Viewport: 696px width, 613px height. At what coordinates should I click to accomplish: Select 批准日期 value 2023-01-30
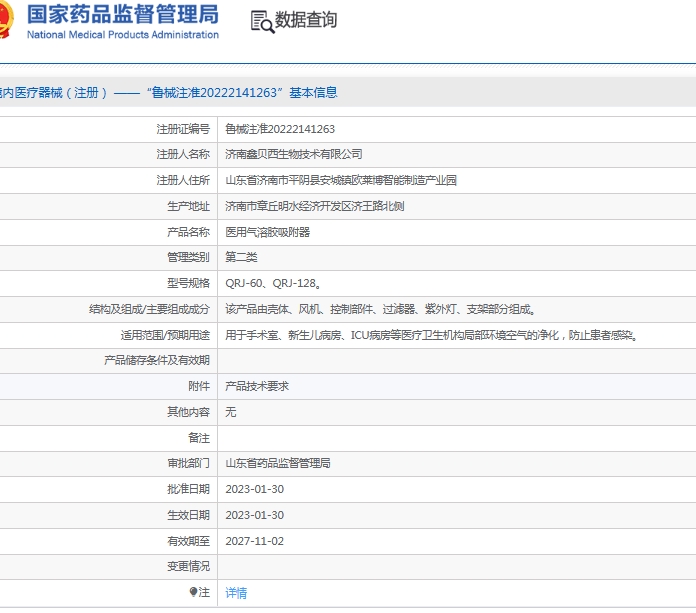click(x=255, y=489)
